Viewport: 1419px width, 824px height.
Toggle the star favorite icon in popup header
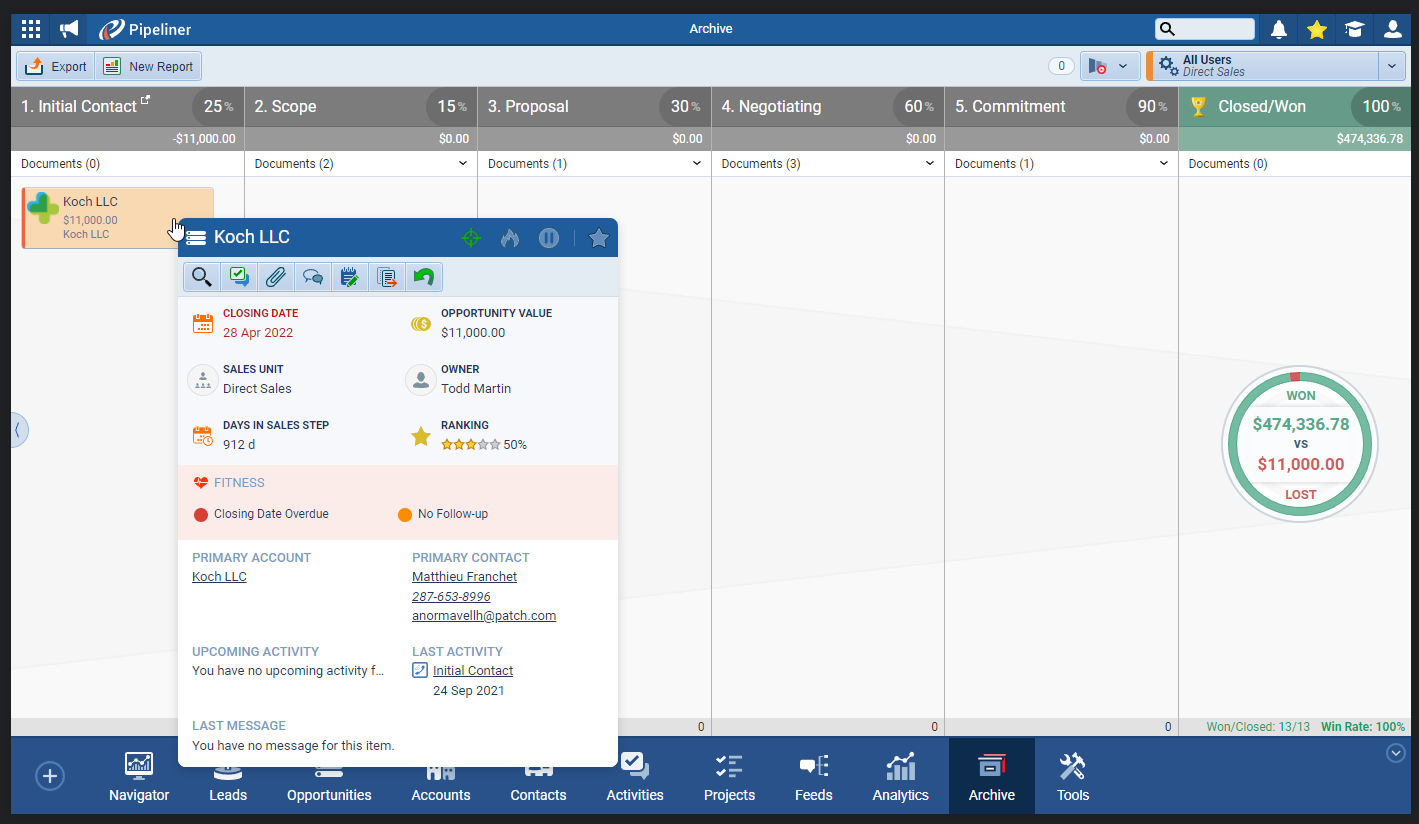(x=598, y=238)
